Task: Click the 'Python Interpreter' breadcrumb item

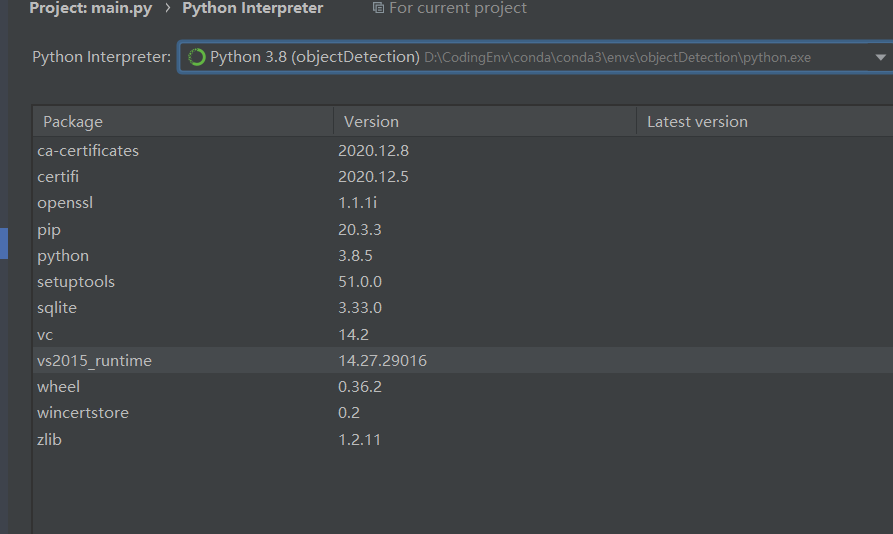Action: coord(252,8)
